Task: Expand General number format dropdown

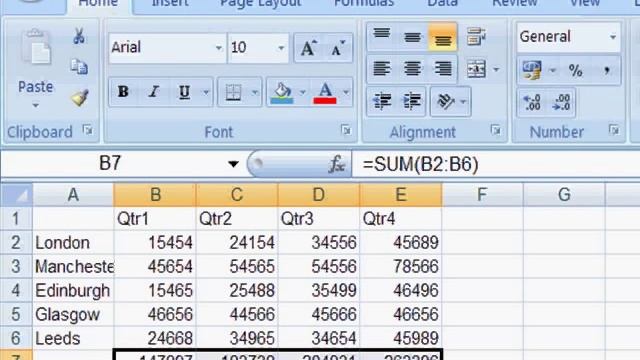Action: click(613, 37)
